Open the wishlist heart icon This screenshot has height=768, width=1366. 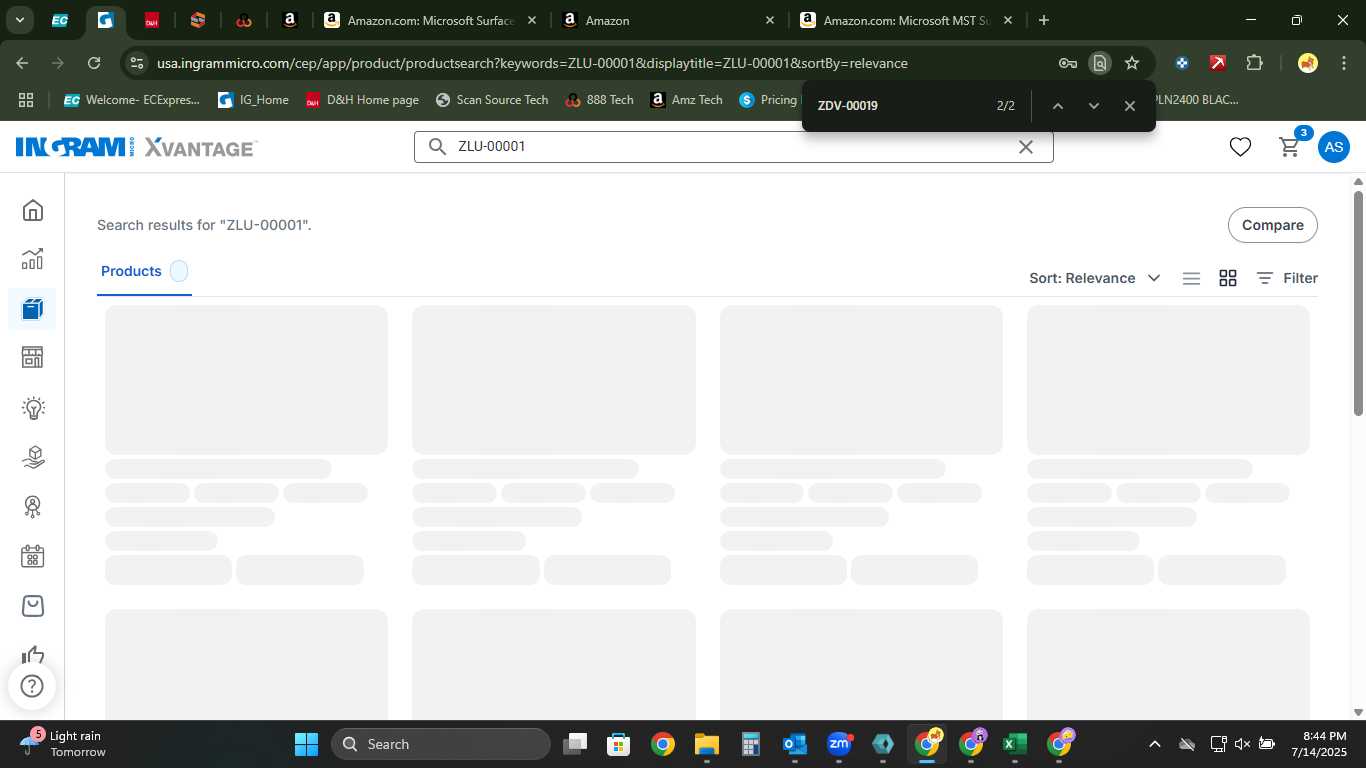click(x=1240, y=147)
